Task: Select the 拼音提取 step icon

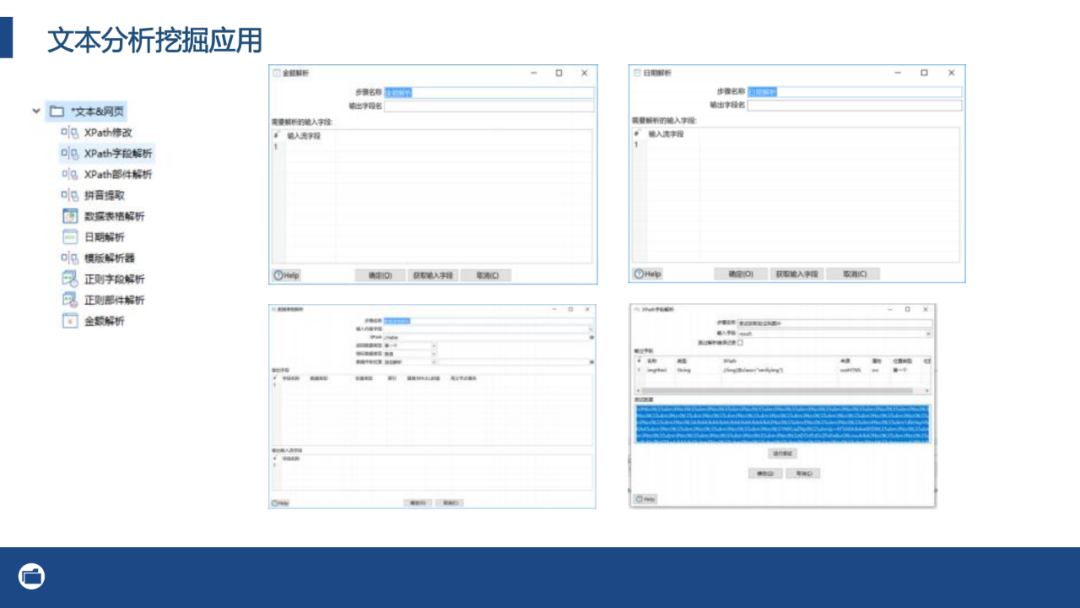Action: point(70,195)
